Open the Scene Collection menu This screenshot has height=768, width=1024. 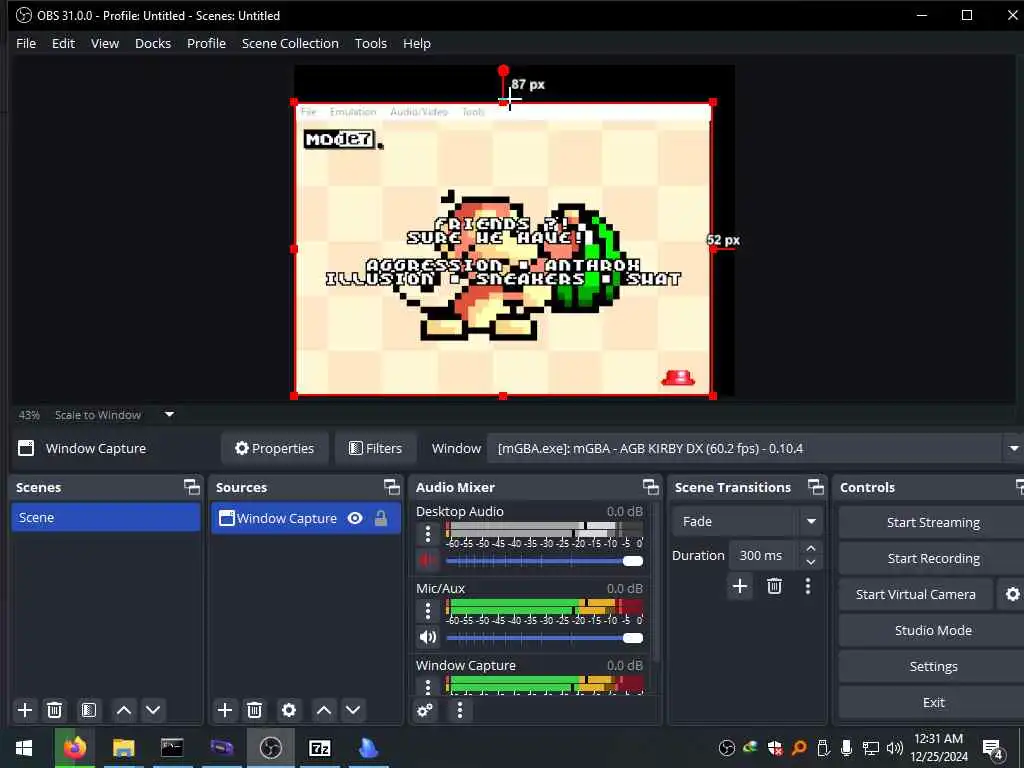click(x=290, y=43)
